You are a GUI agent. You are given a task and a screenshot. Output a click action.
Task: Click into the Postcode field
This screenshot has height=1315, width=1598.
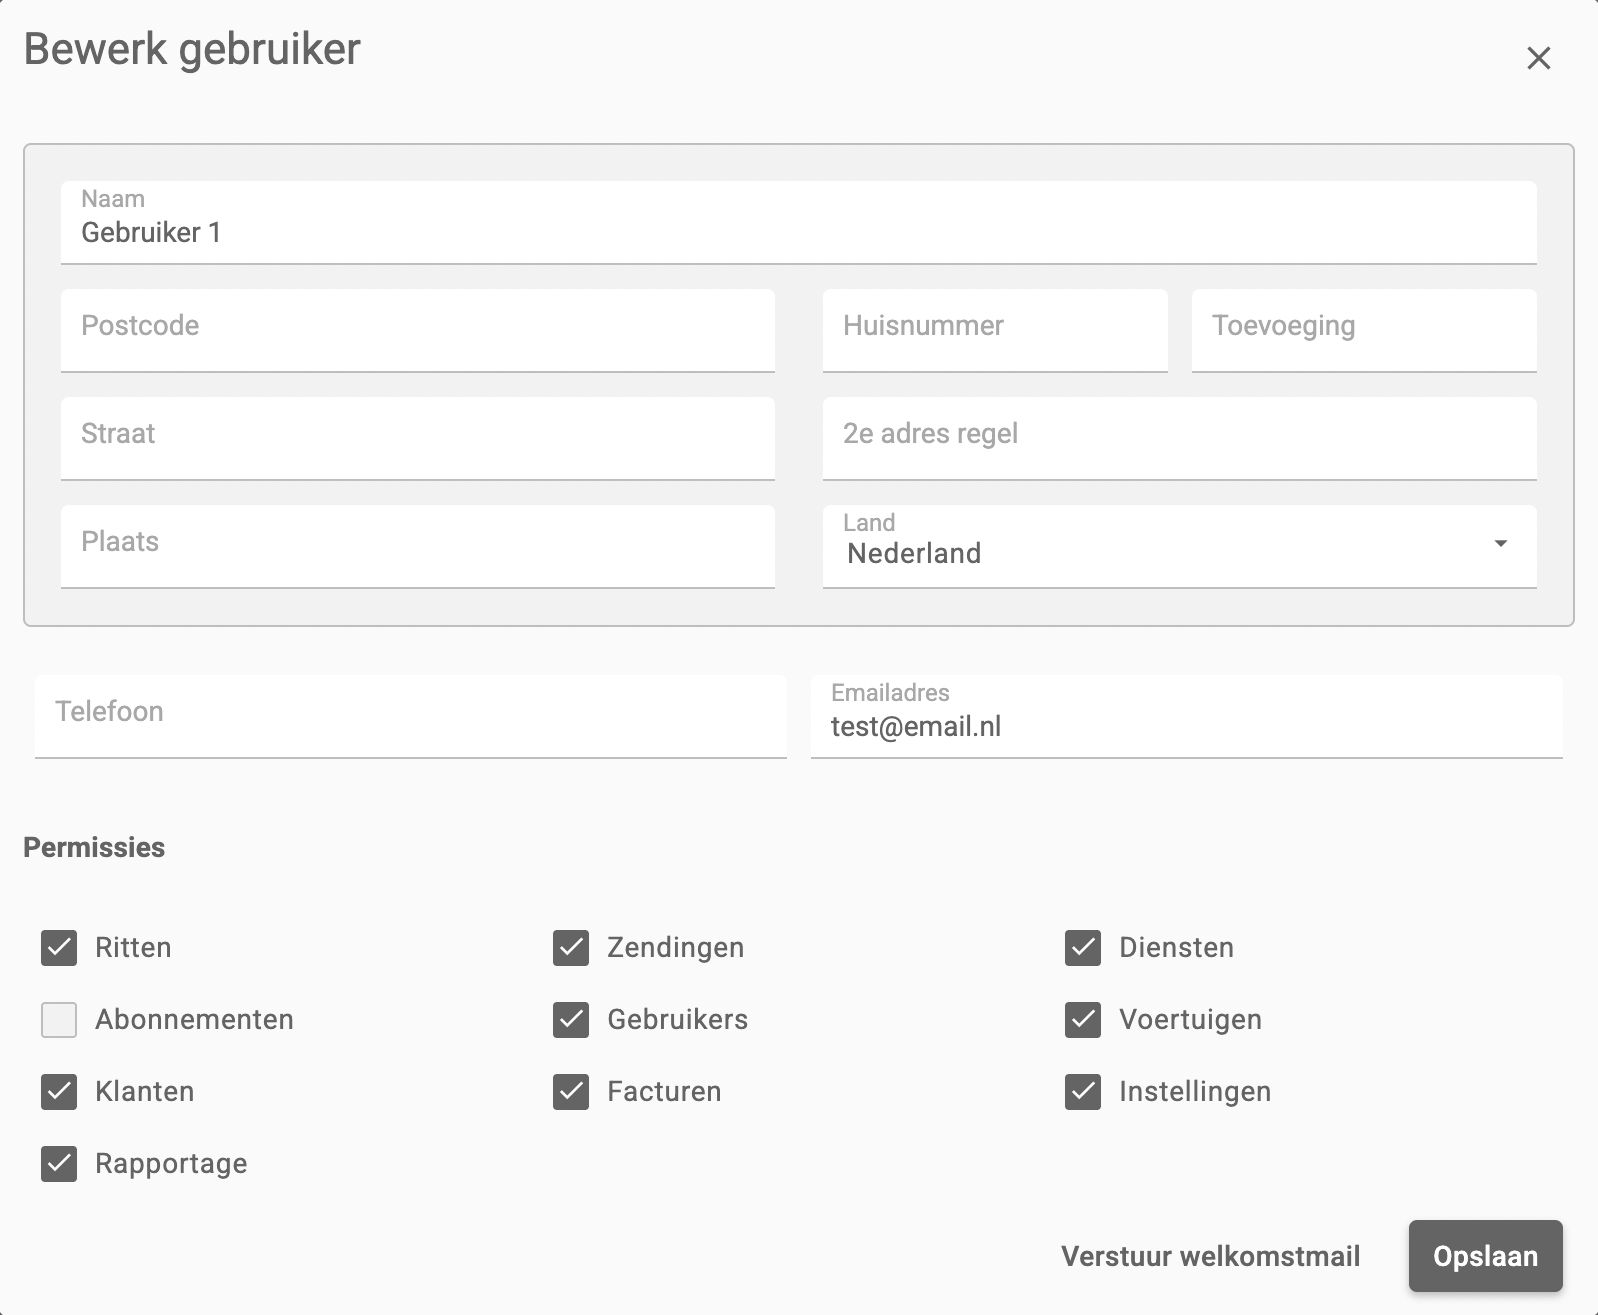[418, 331]
